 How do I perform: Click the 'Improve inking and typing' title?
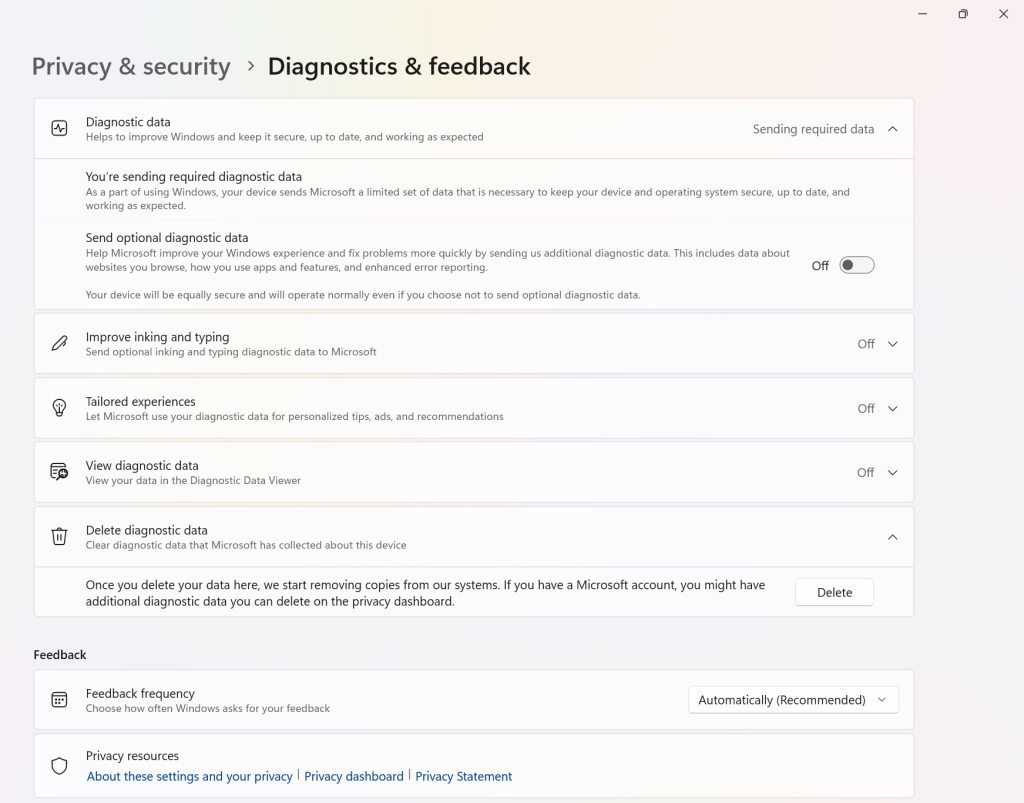coord(157,337)
